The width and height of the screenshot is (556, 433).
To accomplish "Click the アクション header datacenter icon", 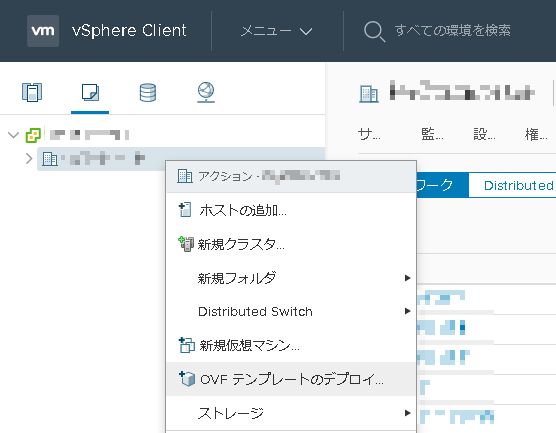I will click(185, 176).
